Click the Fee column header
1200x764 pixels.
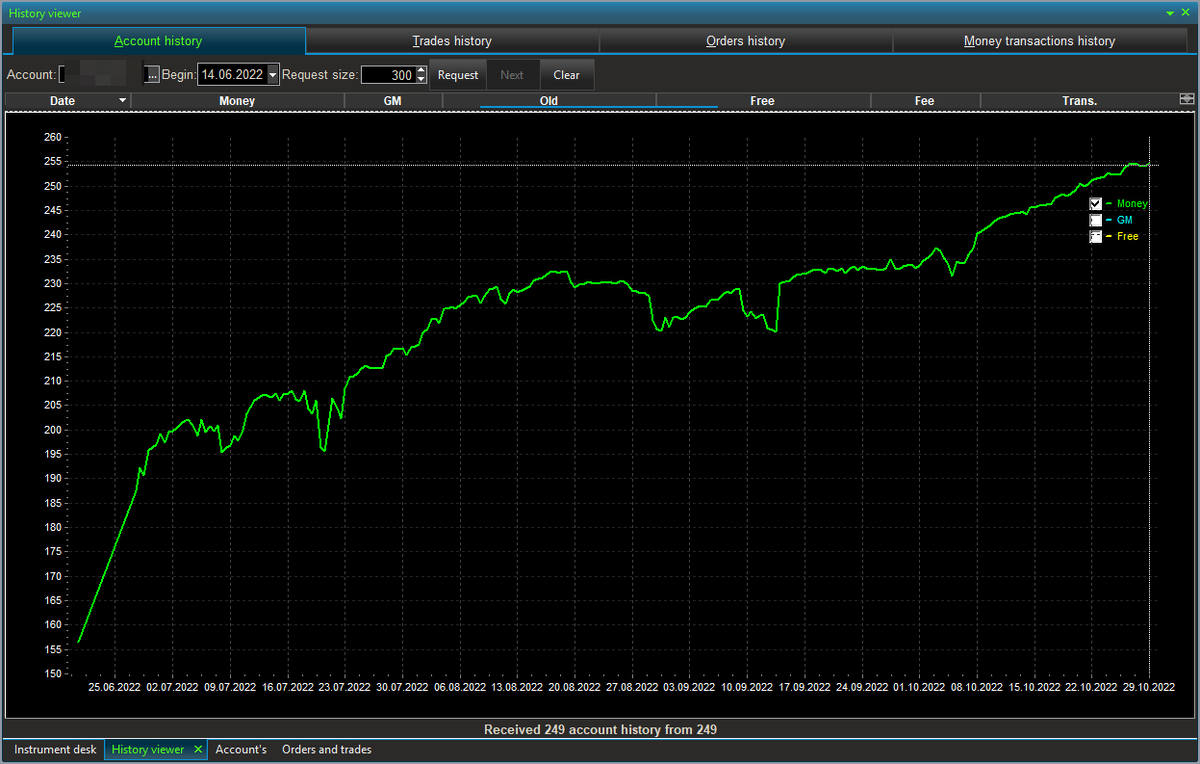tap(925, 100)
